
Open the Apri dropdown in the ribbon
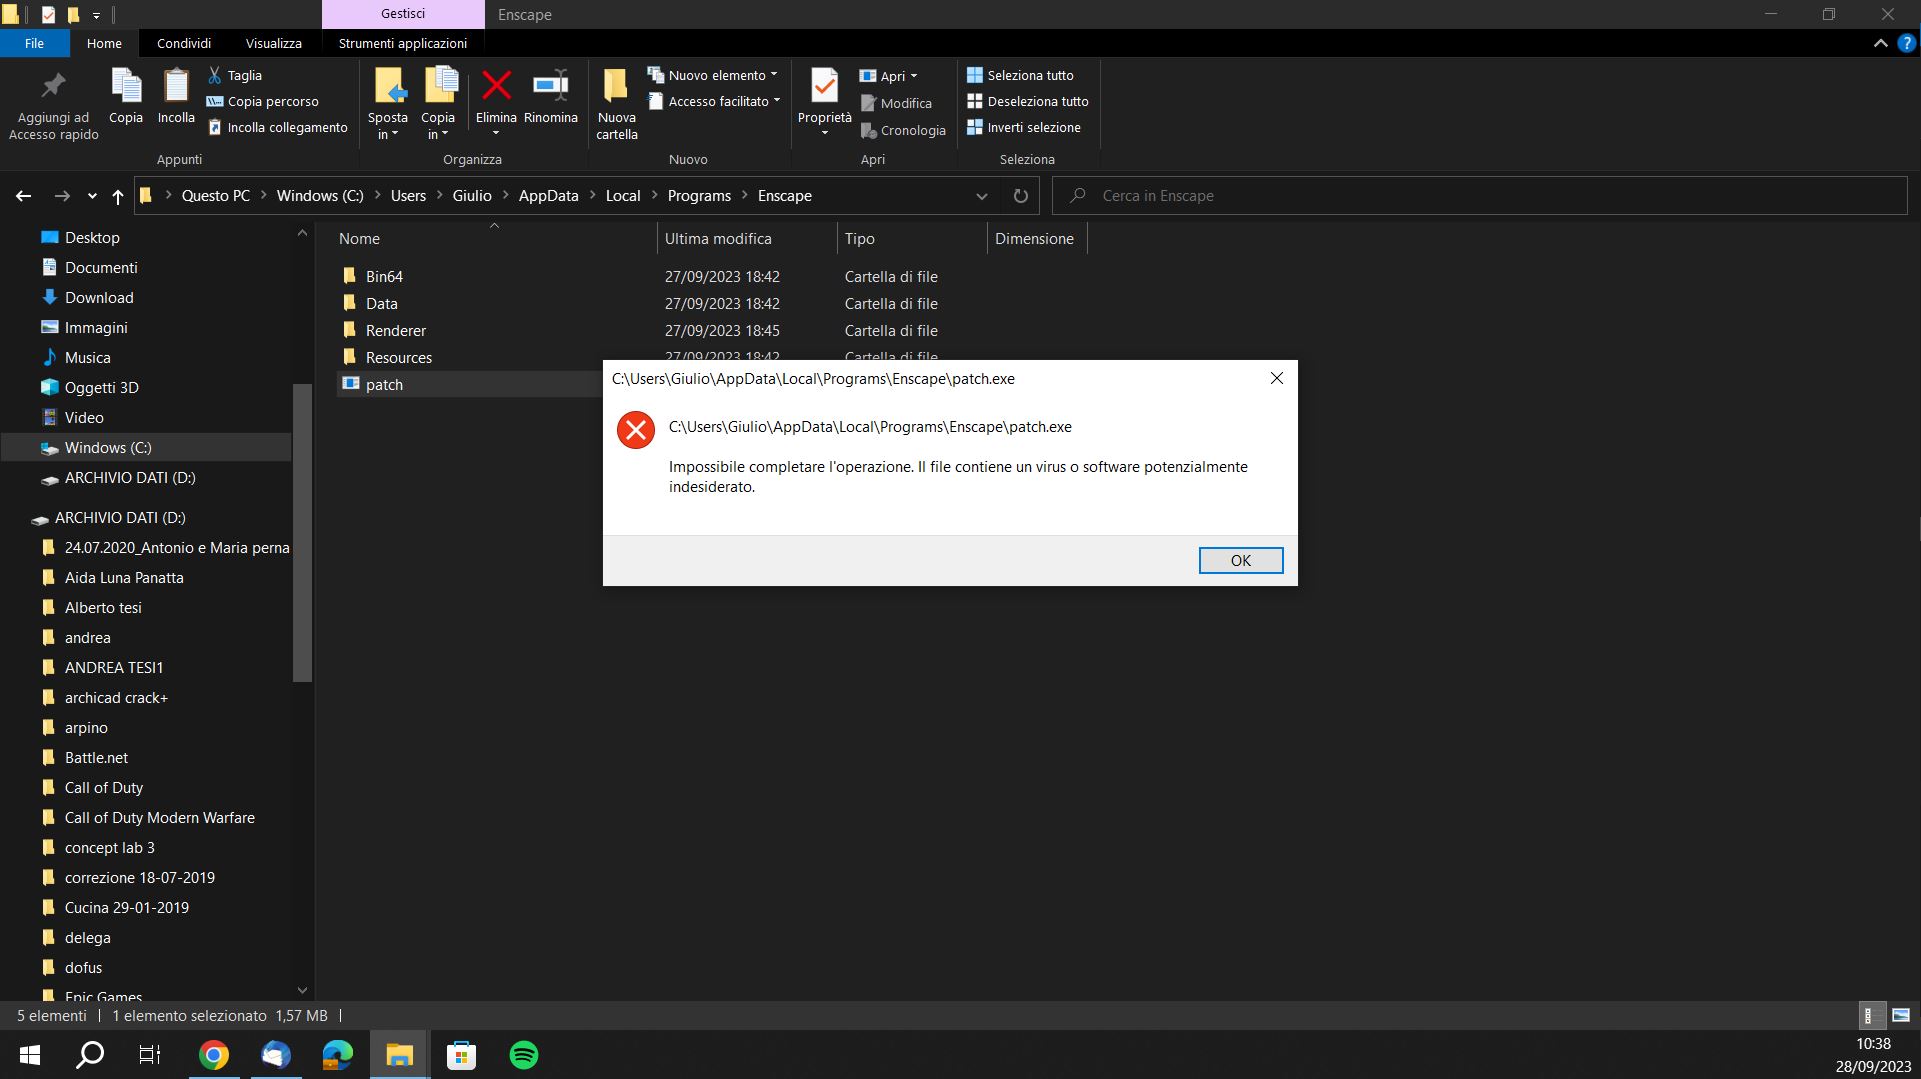click(889, 76)
